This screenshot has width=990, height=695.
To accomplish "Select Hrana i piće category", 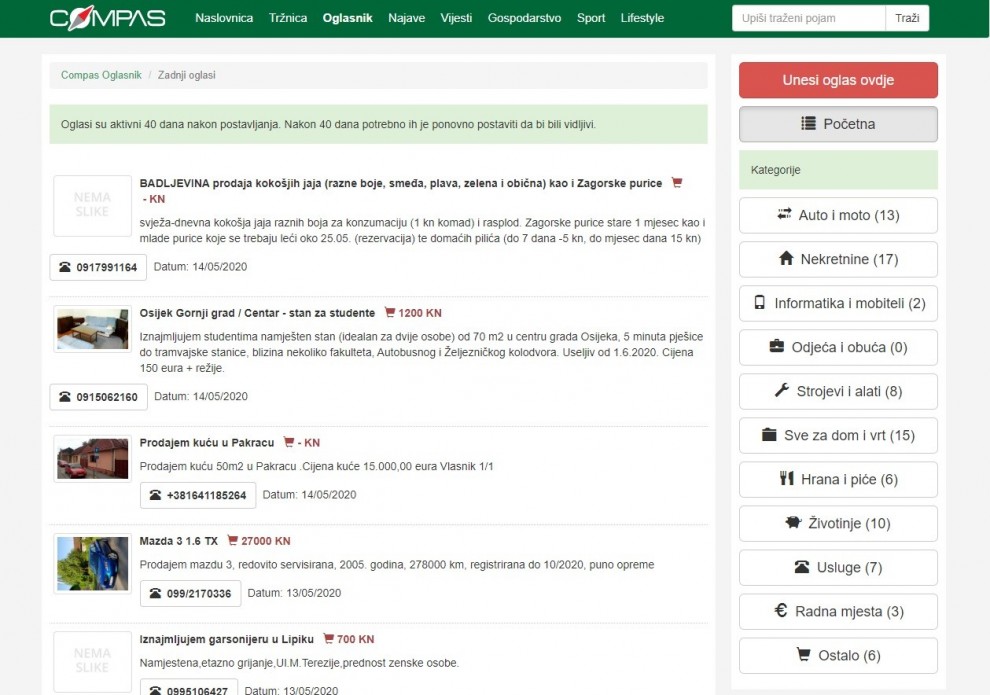I will (838, 479).
